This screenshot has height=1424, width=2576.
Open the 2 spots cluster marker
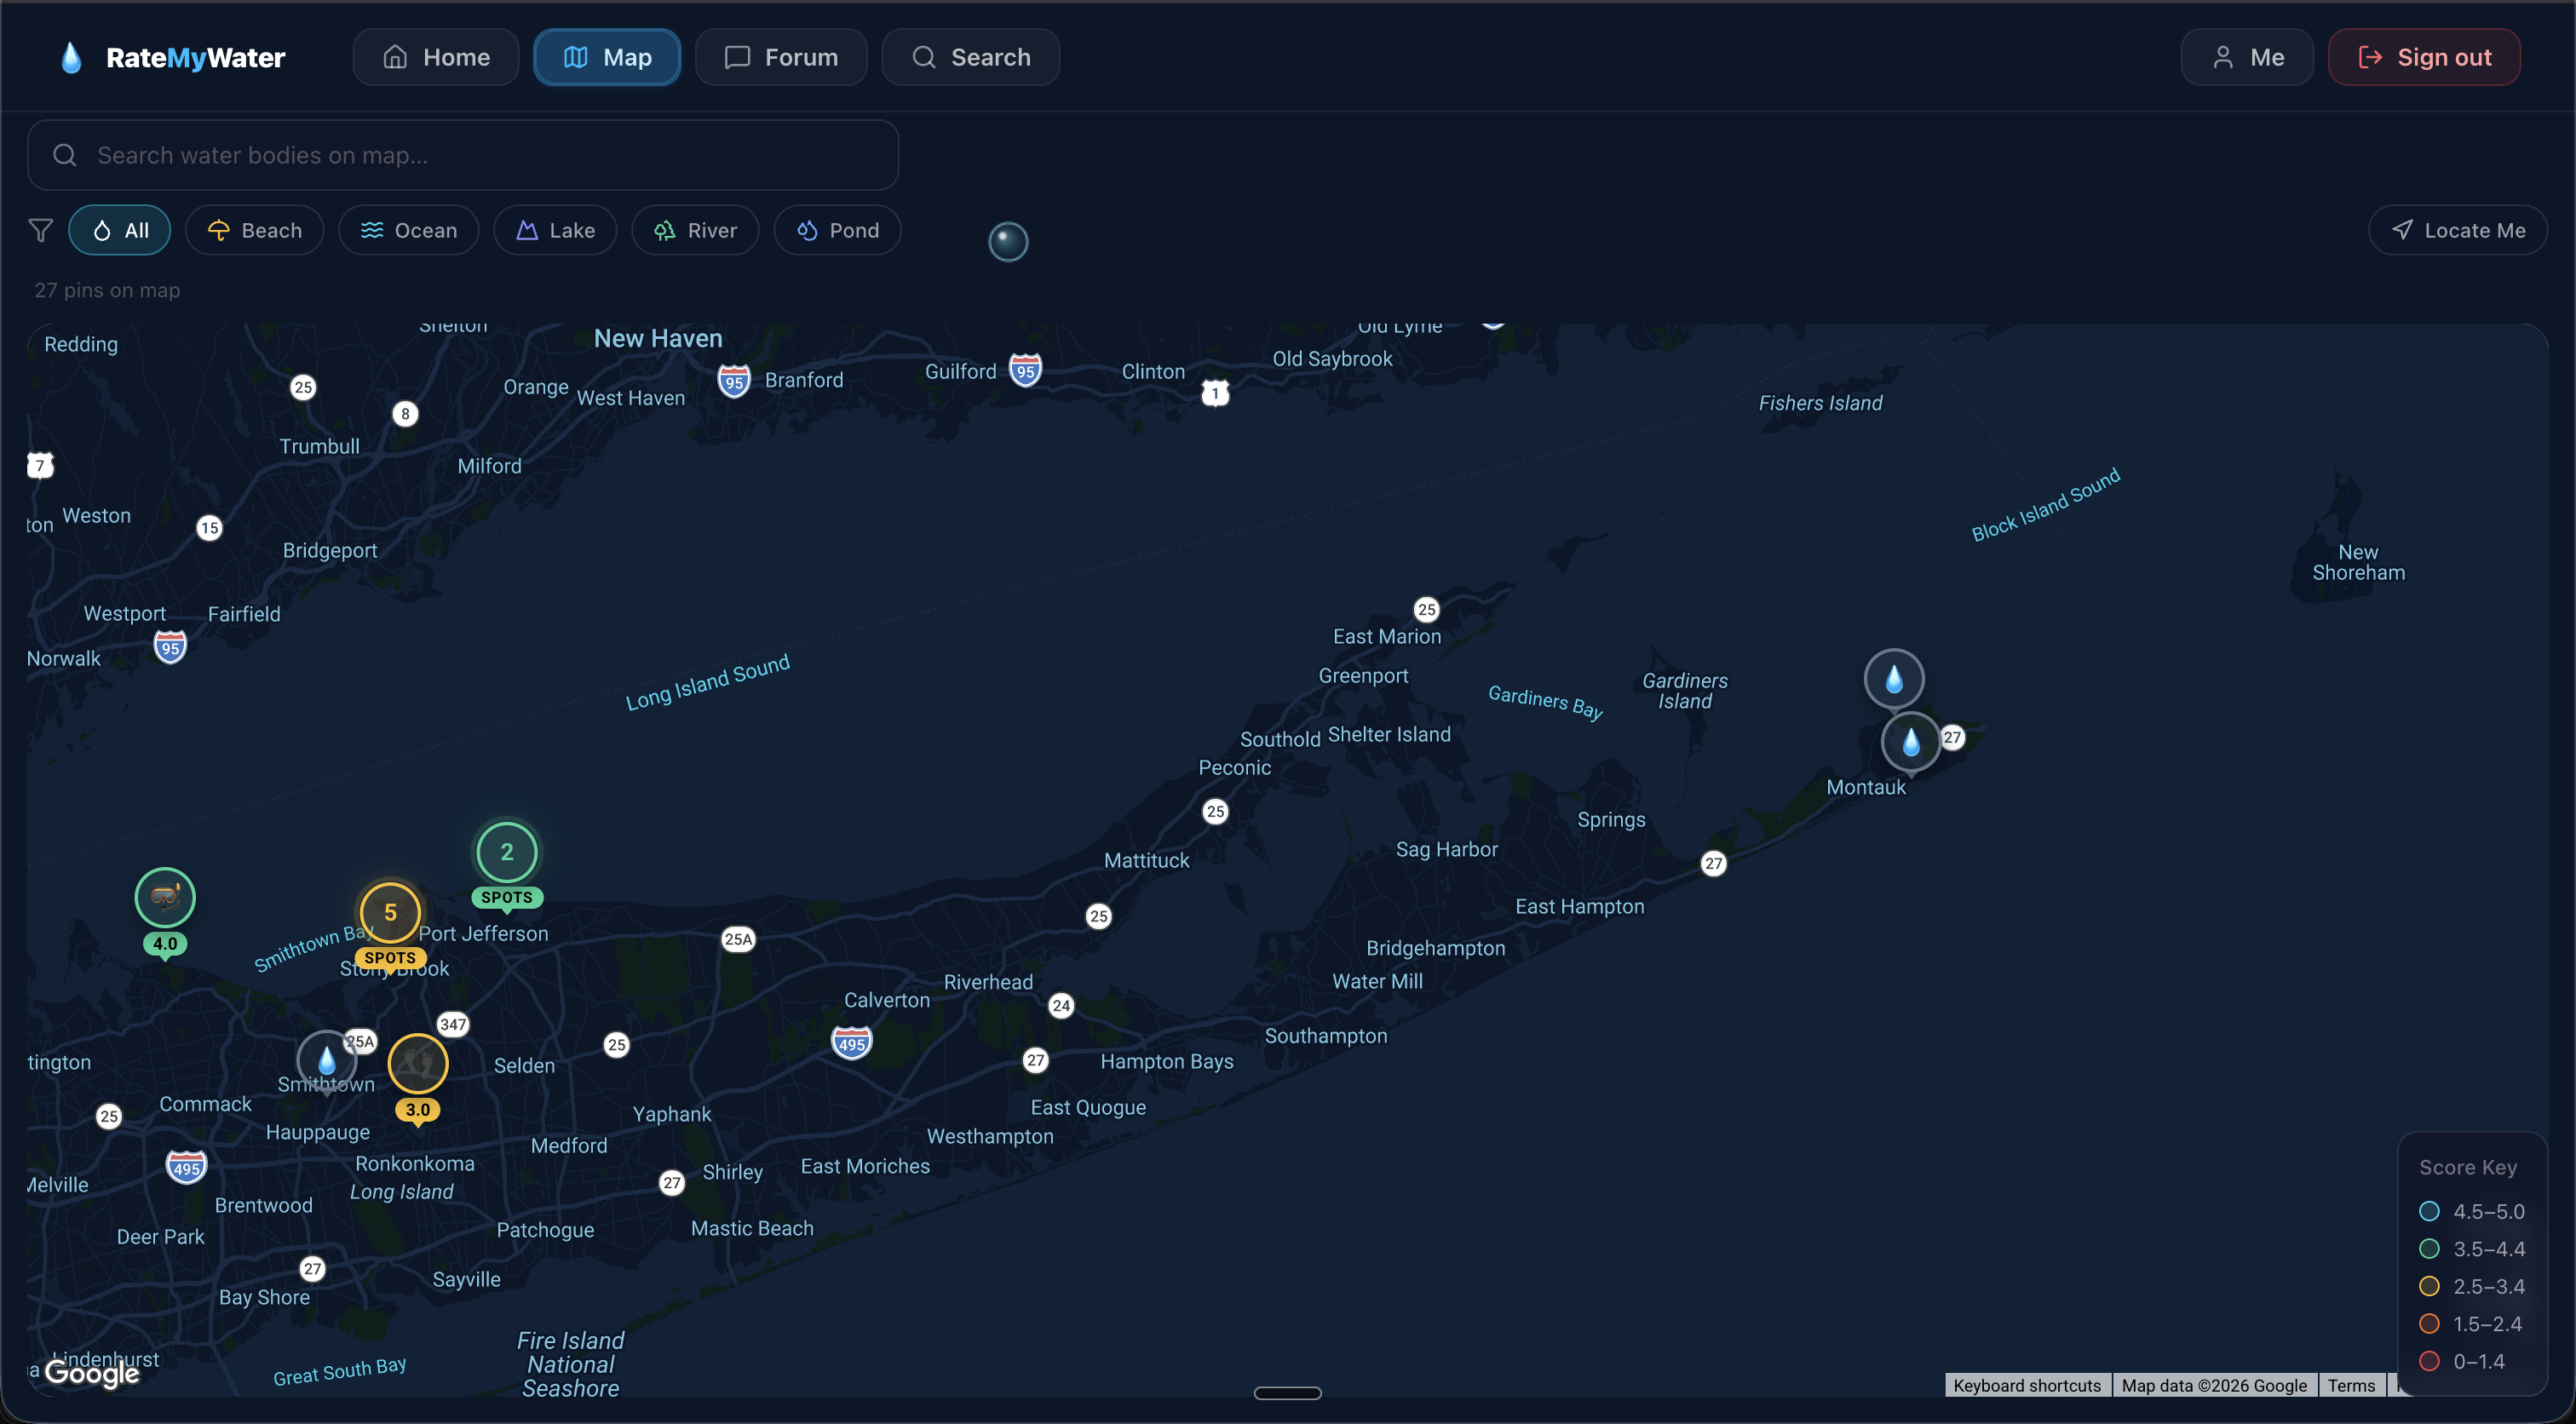point(507,852)
